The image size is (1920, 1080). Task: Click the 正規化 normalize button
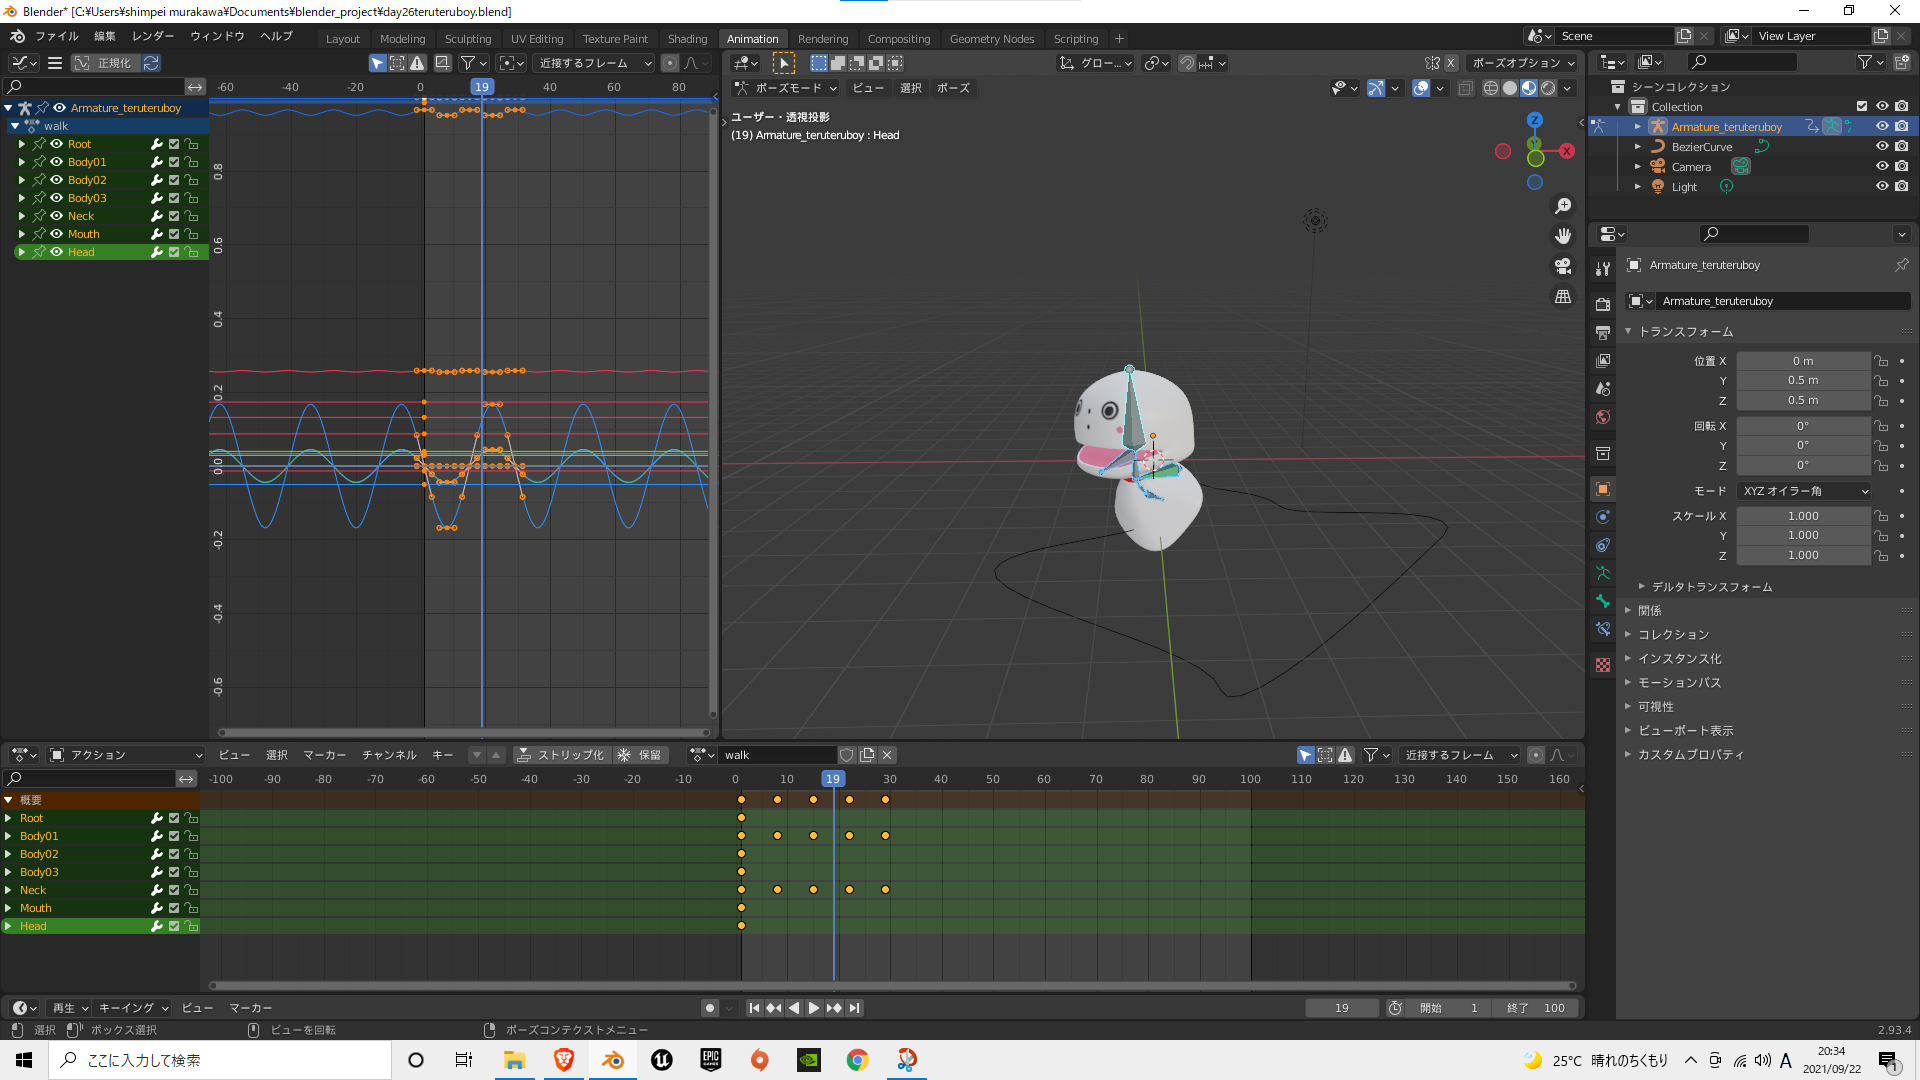point(105,63)
